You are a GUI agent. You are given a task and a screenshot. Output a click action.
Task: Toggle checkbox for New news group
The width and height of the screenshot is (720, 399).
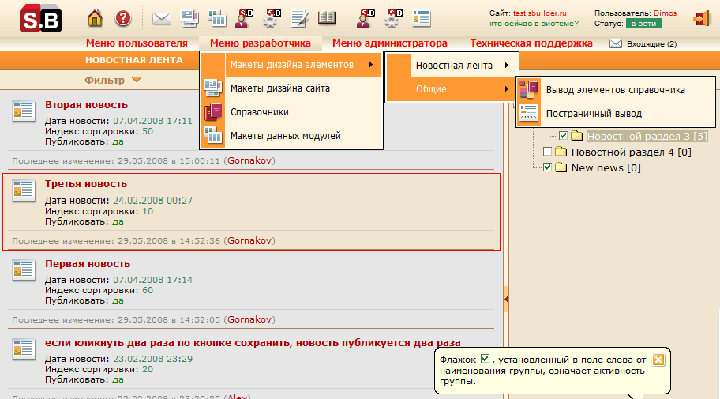(547, 167)
